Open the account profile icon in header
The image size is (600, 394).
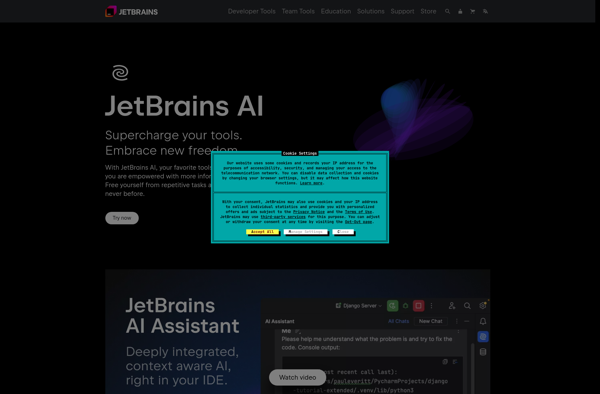coord(460,11)
